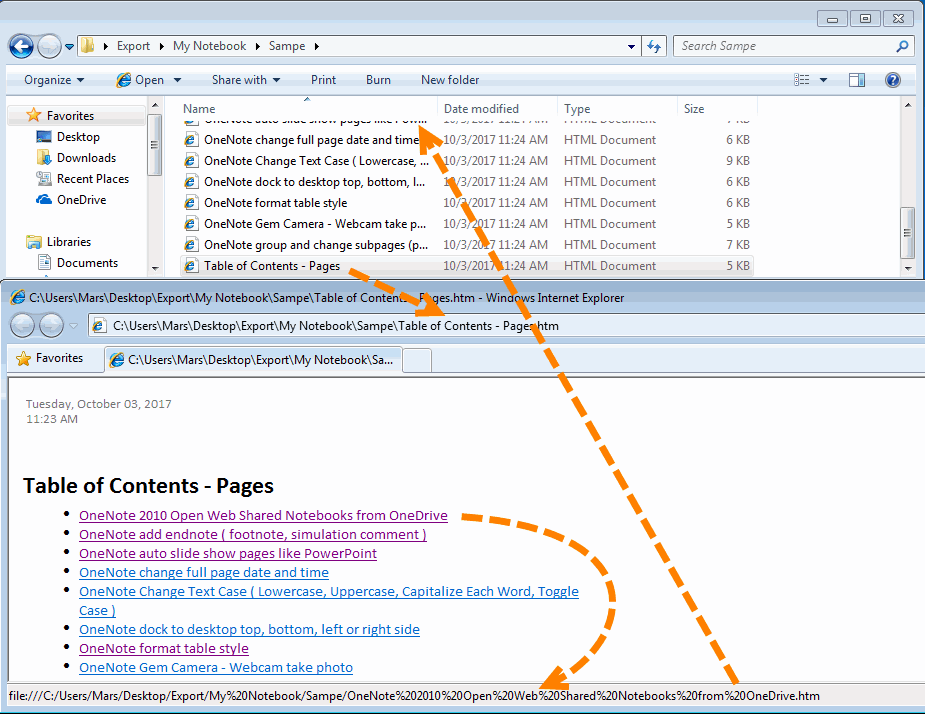Click the Change your view icon
Viewport: 925px width, 714px height.
point(801,80)
